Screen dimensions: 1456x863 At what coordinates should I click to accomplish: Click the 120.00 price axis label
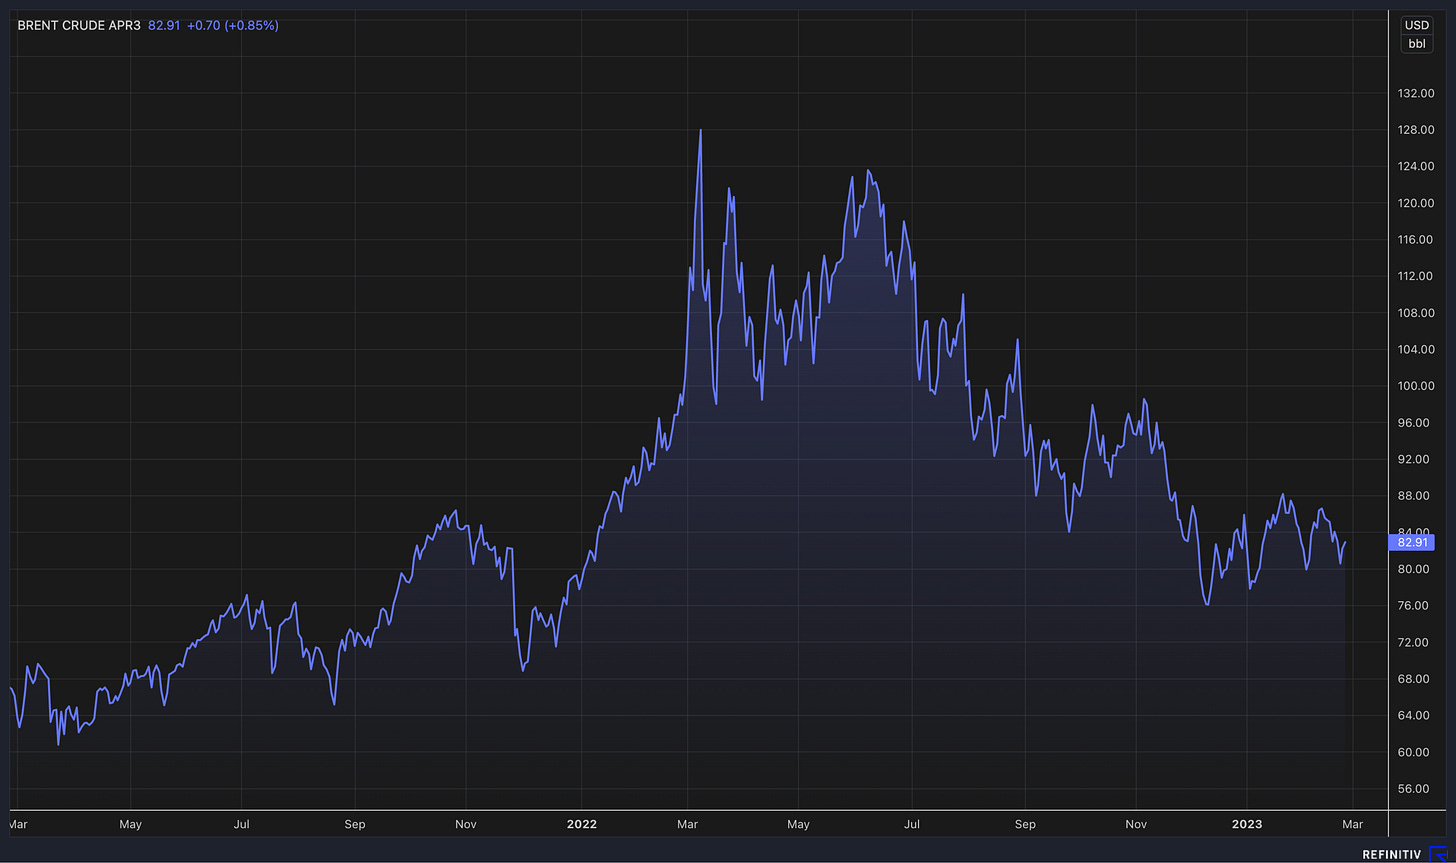pyautogui.click(x=1416, y=203)
